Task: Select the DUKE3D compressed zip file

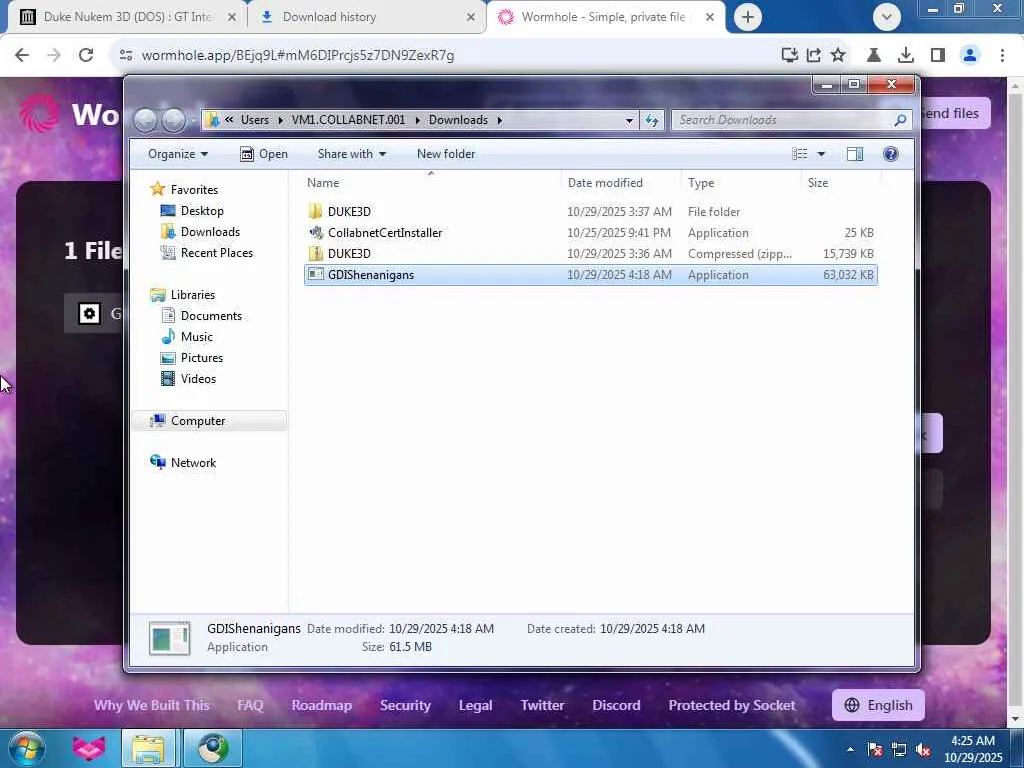Action: (x=590, y=253)
